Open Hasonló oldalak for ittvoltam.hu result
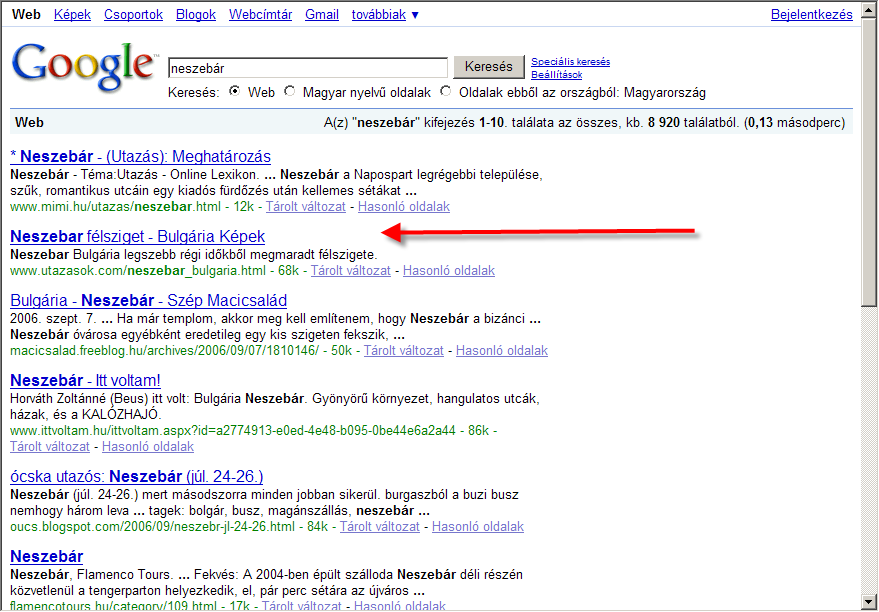 point(148,447)
